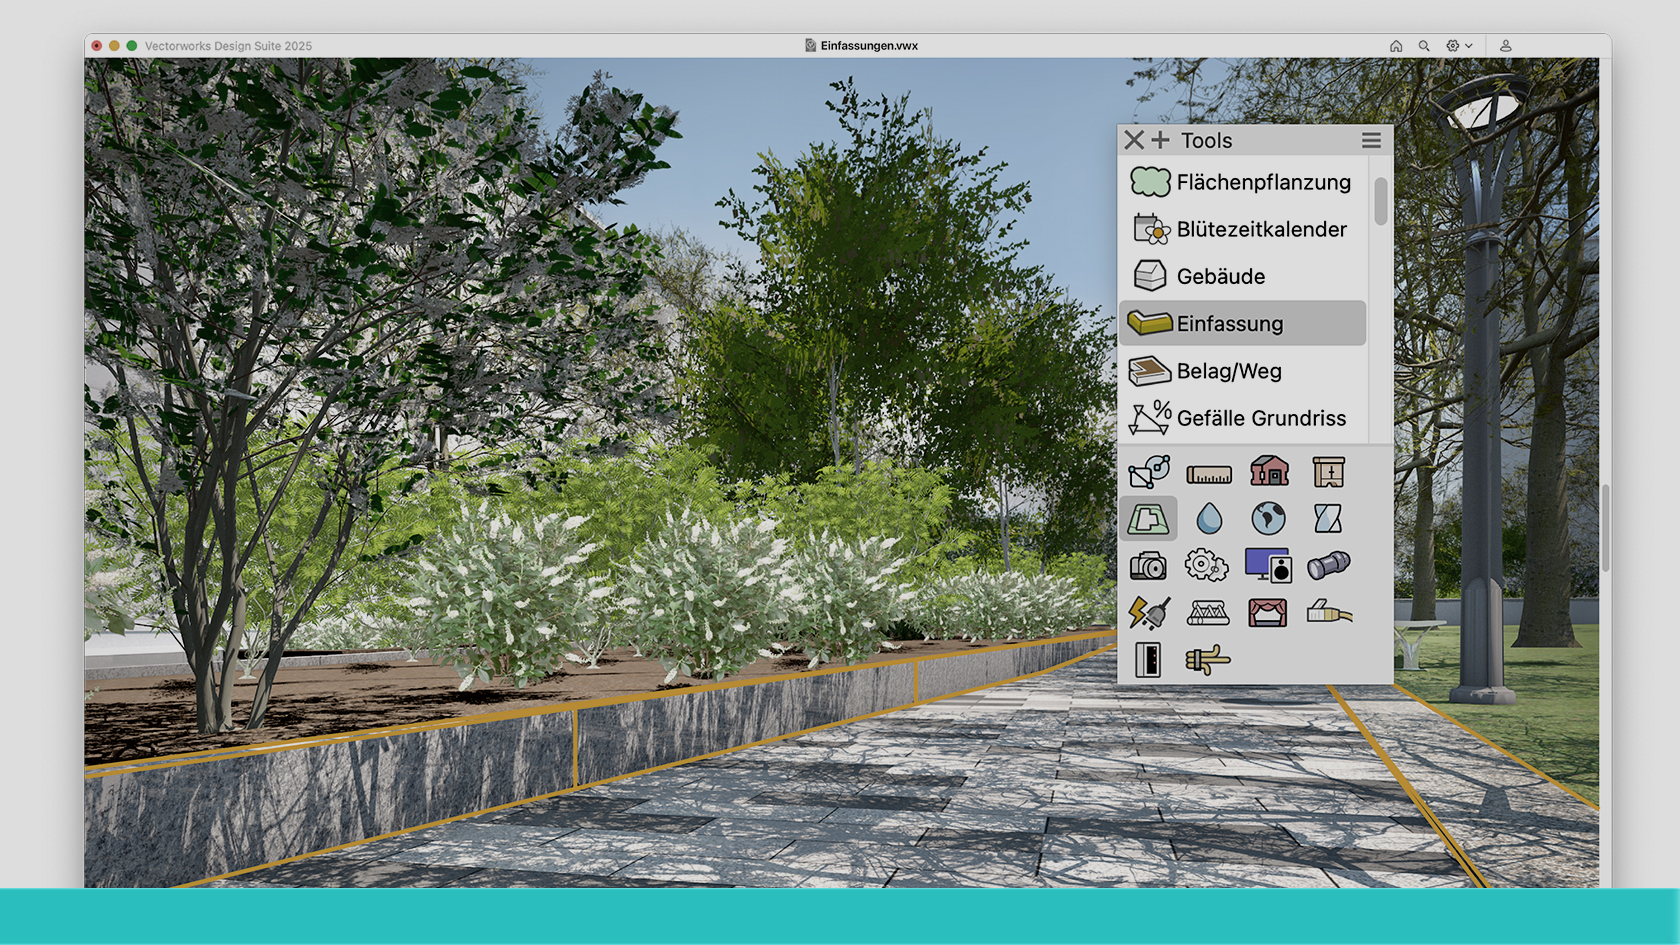Select the Belag/Weg tool

click(1242, 371)
